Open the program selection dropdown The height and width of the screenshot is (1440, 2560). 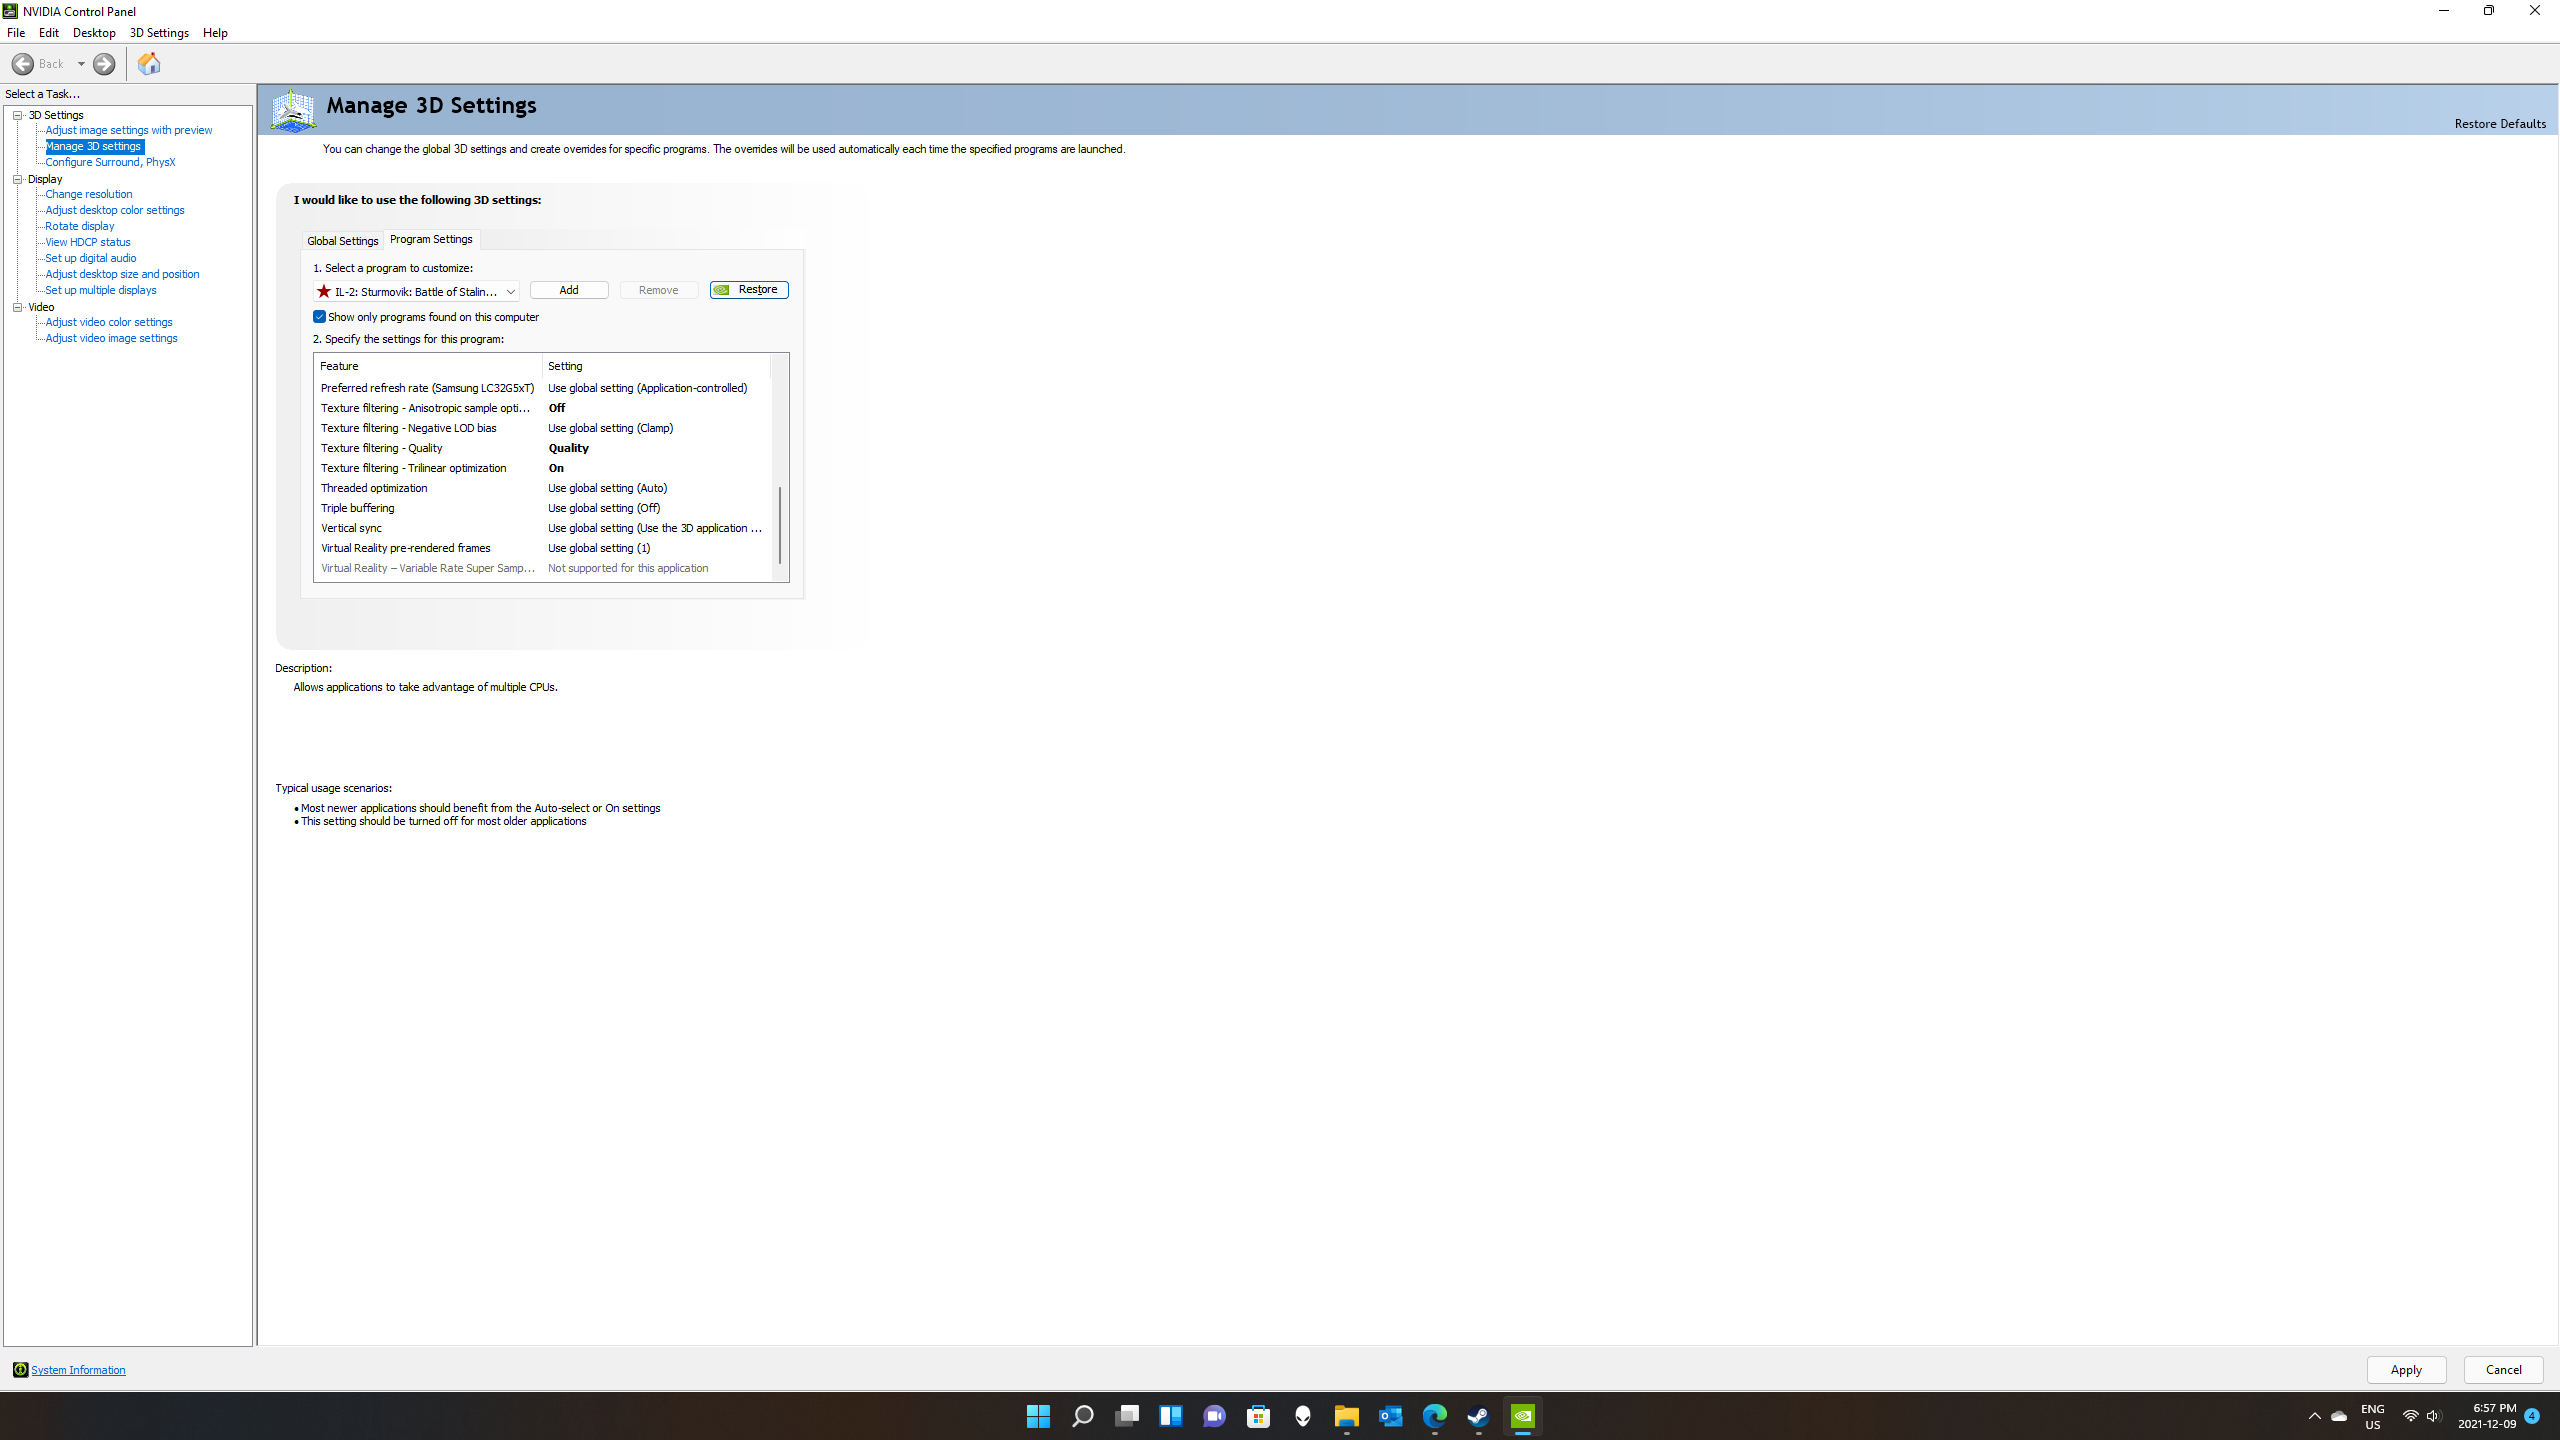416,291
